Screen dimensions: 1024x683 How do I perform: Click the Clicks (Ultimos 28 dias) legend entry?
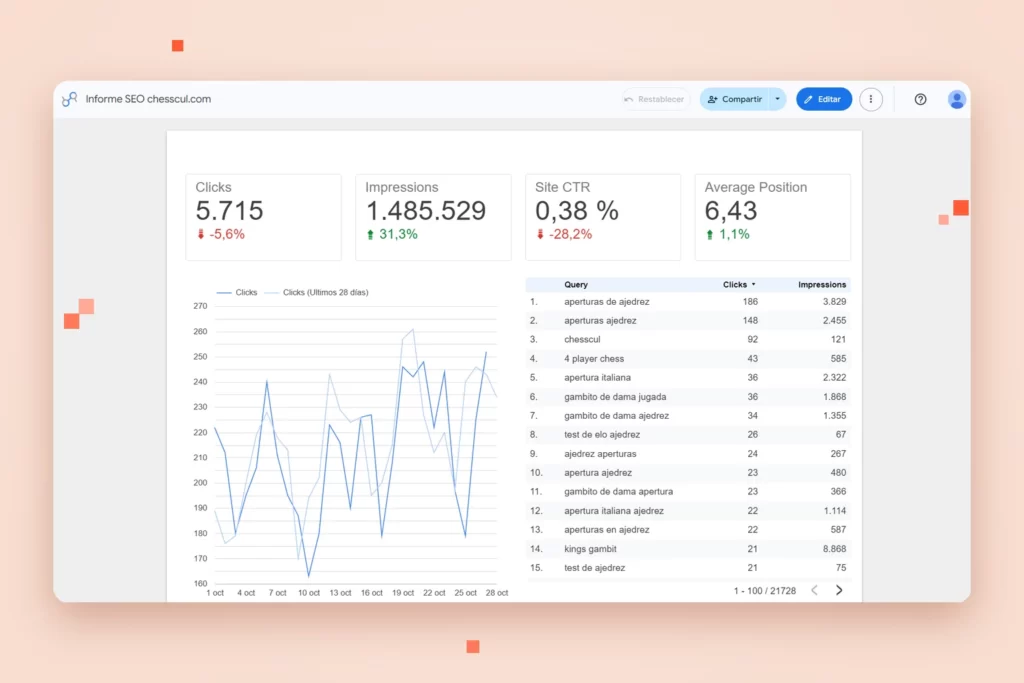[x=317, y=293]
